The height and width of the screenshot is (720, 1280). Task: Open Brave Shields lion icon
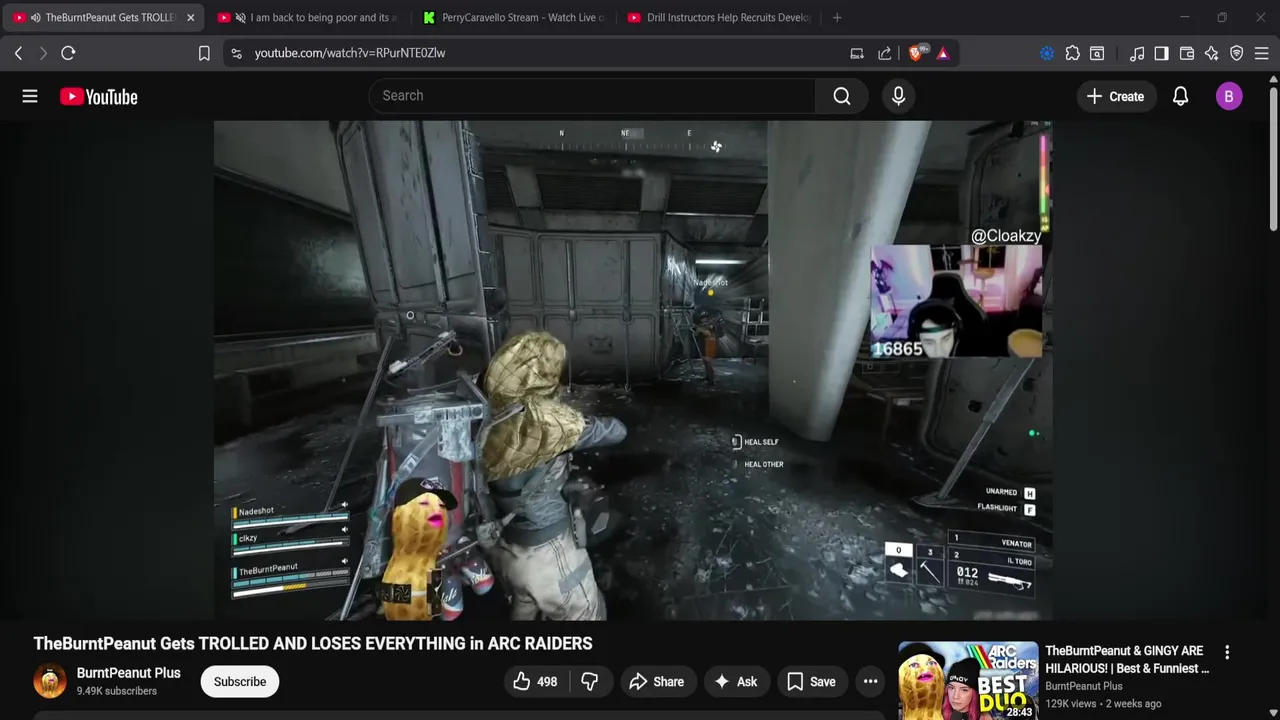point(916,53)
